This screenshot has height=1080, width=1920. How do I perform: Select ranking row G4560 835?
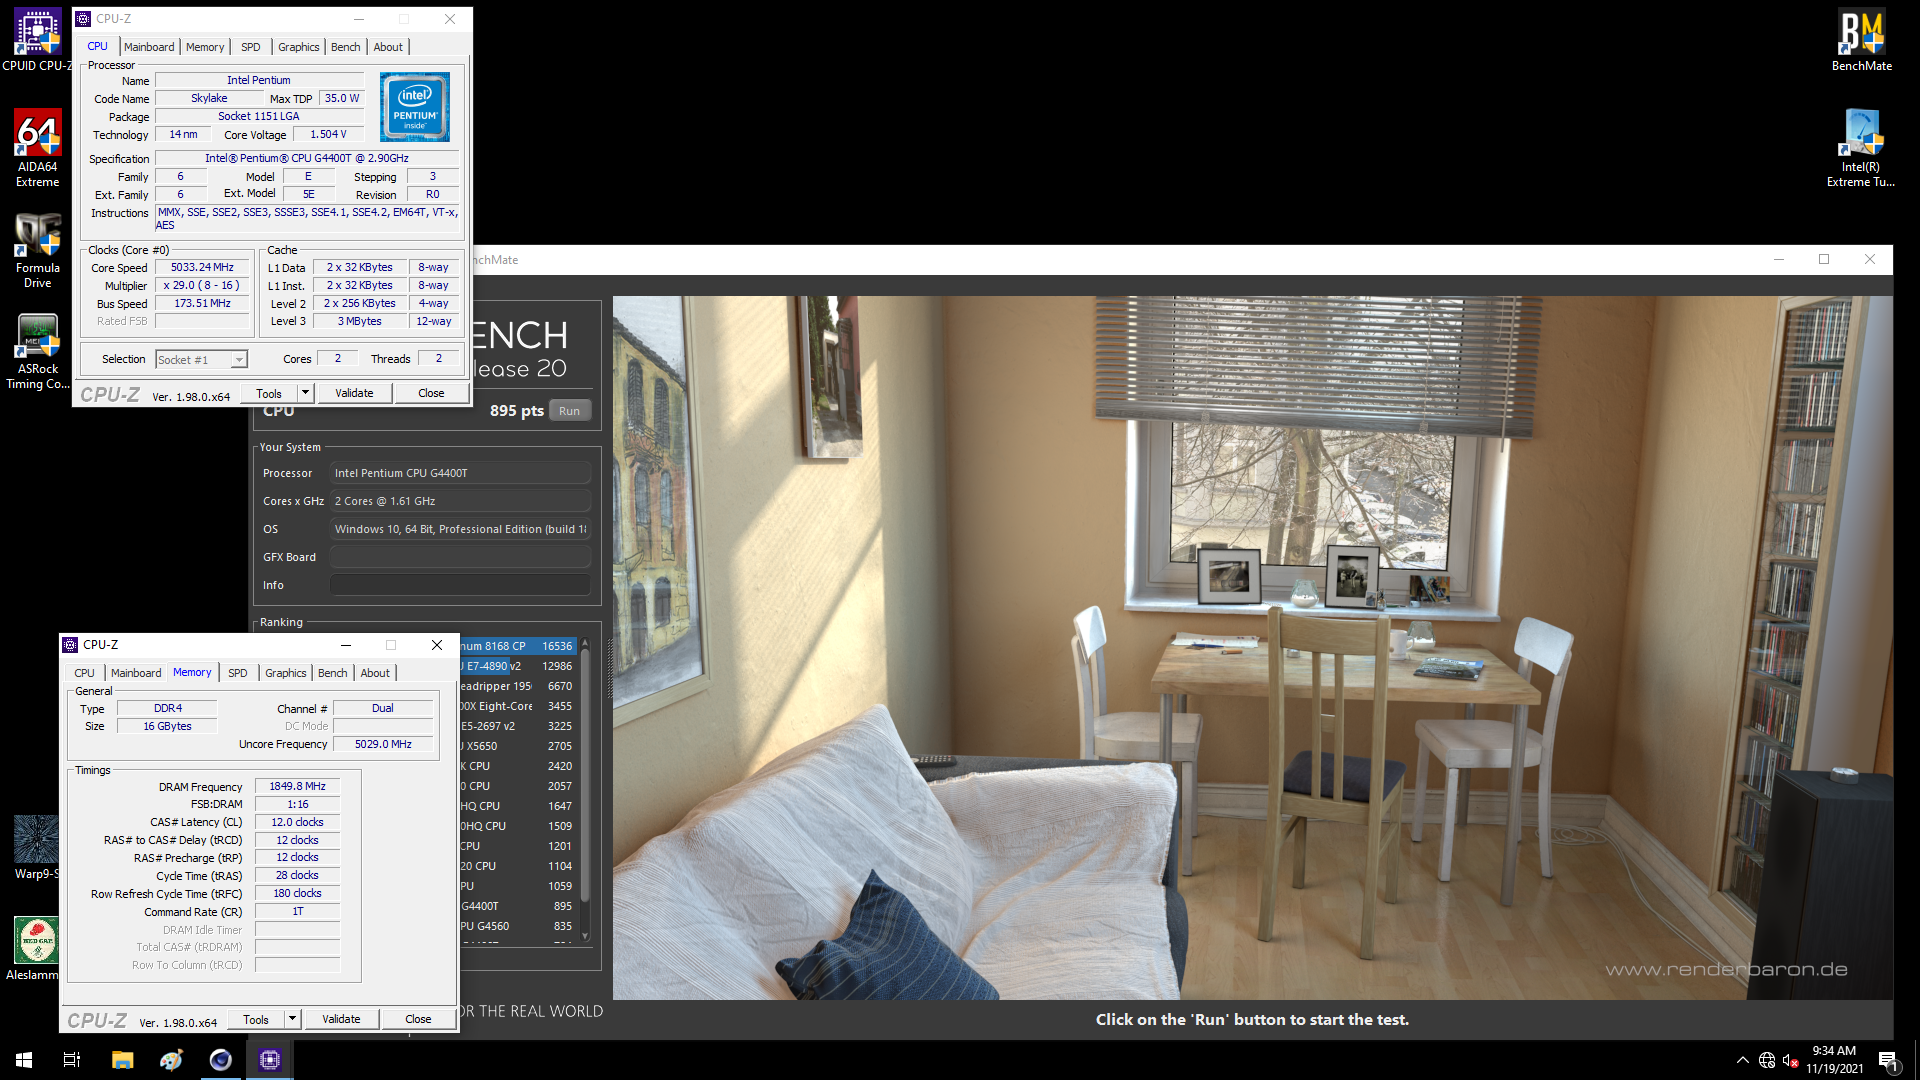click(x=518, y=926)
